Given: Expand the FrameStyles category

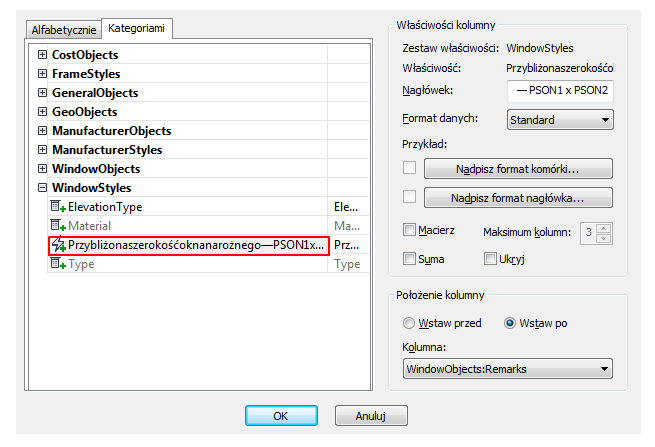Looking at the screenshot, I should [42, 74].
